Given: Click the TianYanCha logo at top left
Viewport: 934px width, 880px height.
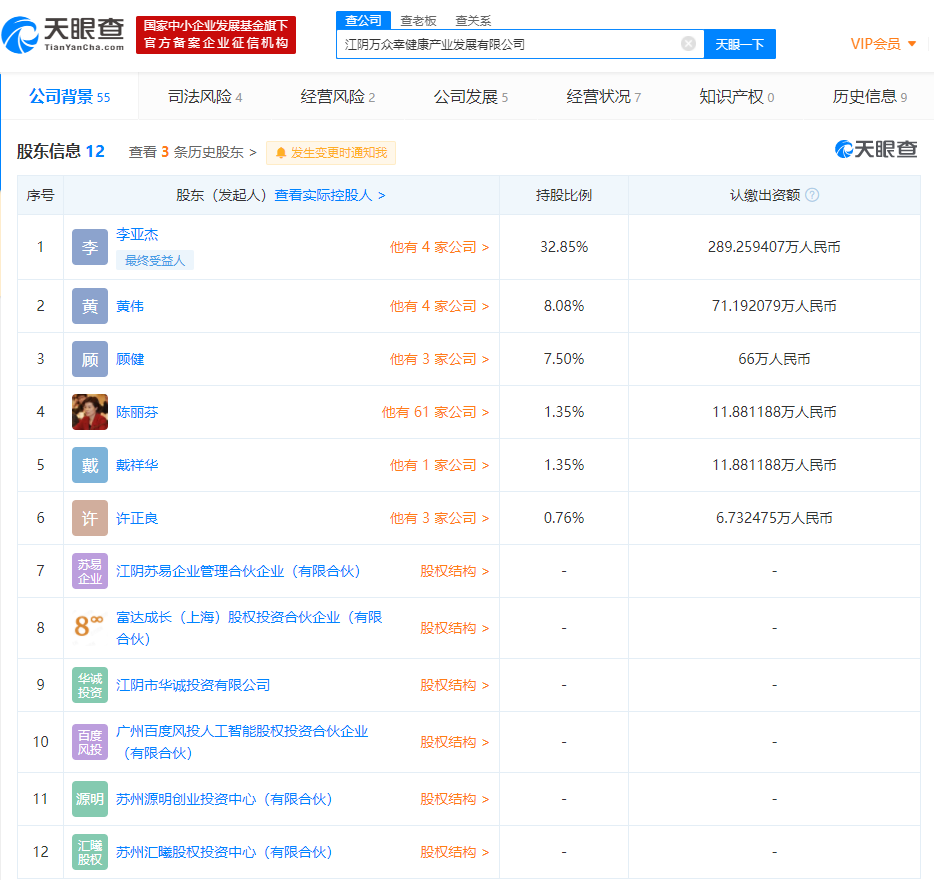Looking at the screenshot, I should (64, 35).
